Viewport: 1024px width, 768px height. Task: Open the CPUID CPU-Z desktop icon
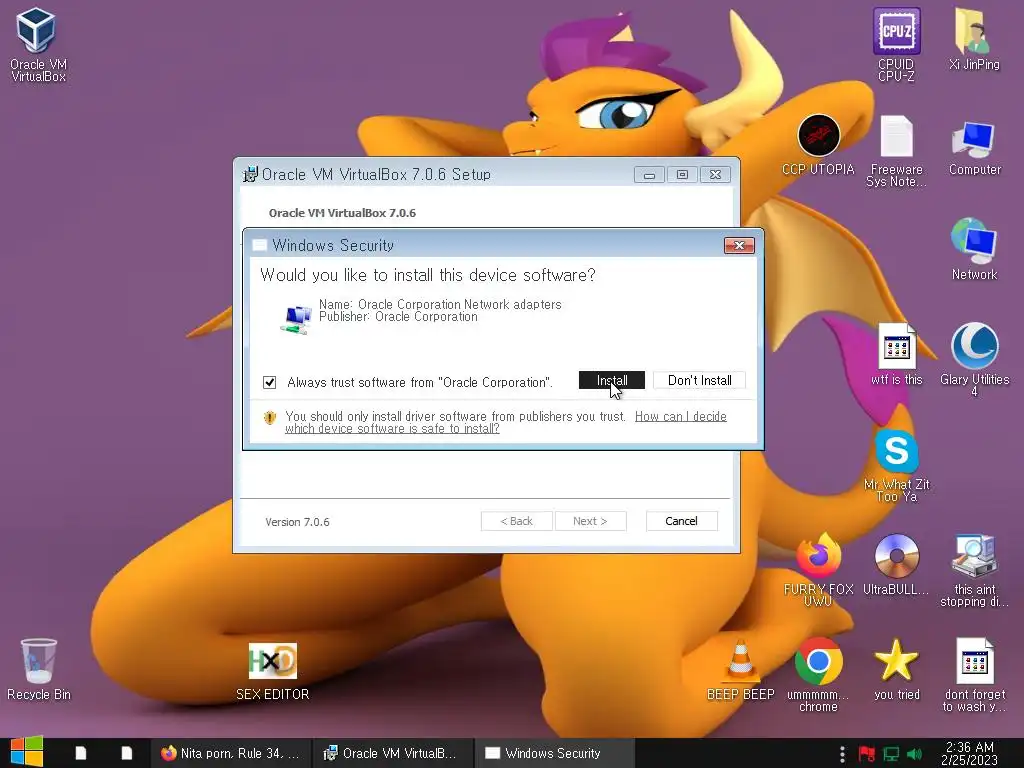click(x=896, y=44)
